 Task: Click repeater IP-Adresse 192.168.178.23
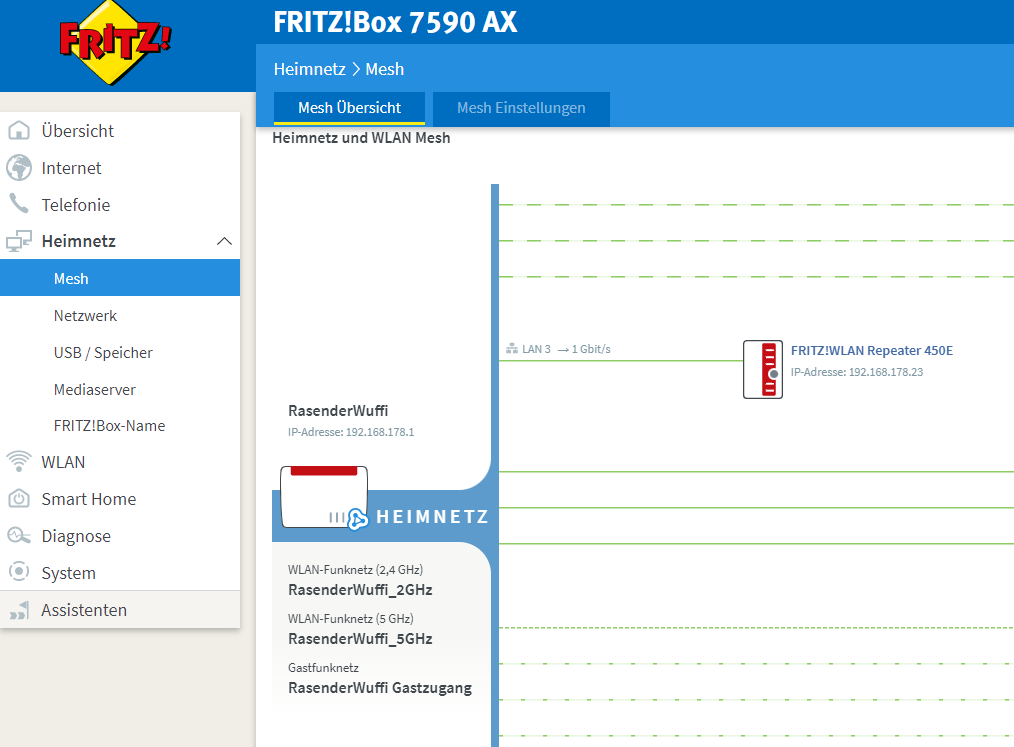tap(857, 372)
